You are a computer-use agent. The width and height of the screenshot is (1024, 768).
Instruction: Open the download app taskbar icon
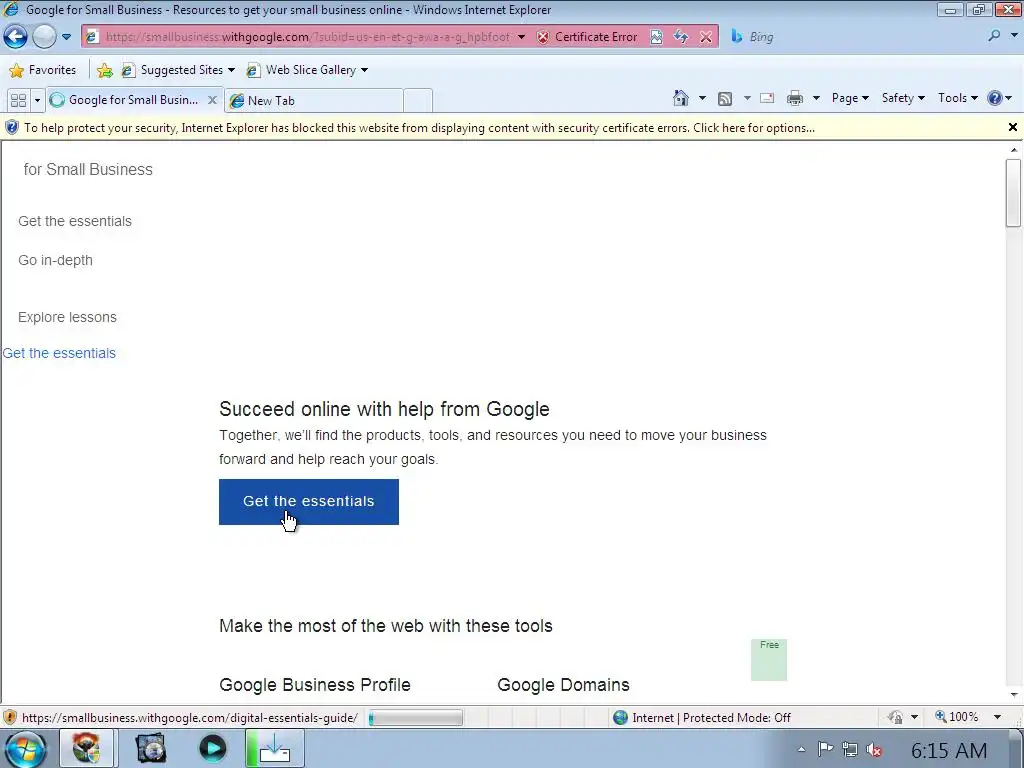point(274,748)
